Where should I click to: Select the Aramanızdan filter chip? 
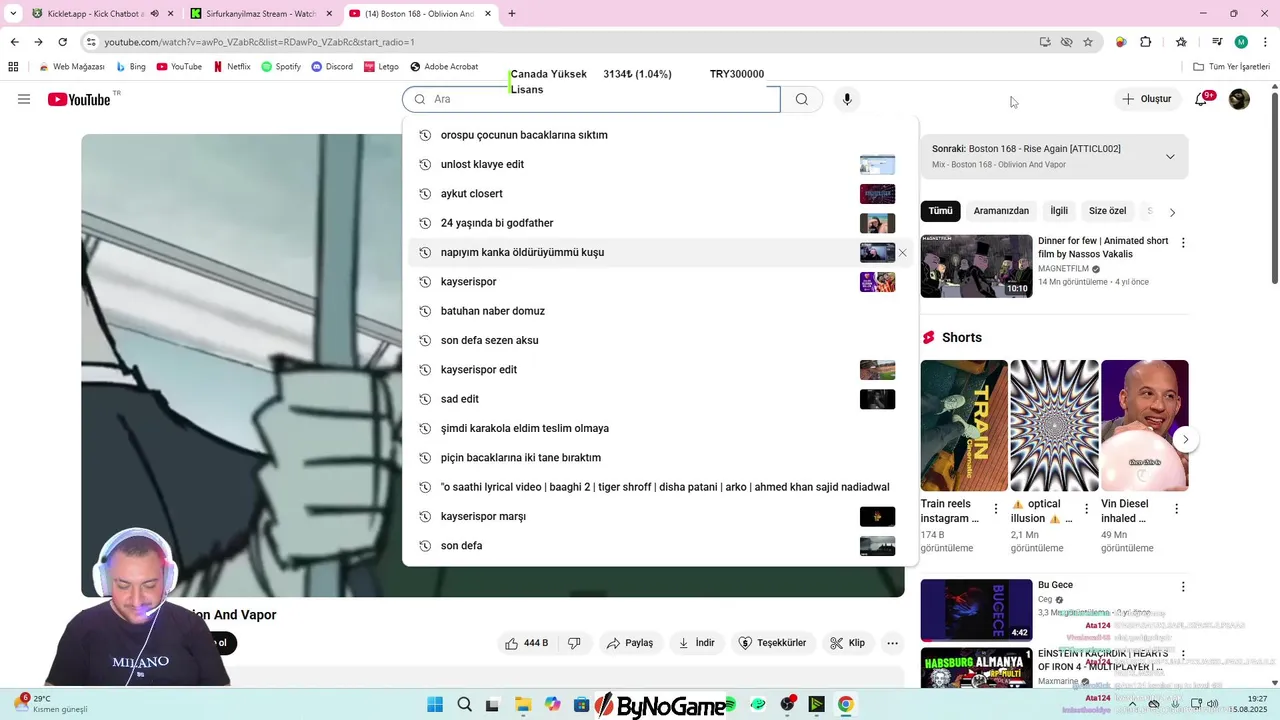coord(1001,211)
